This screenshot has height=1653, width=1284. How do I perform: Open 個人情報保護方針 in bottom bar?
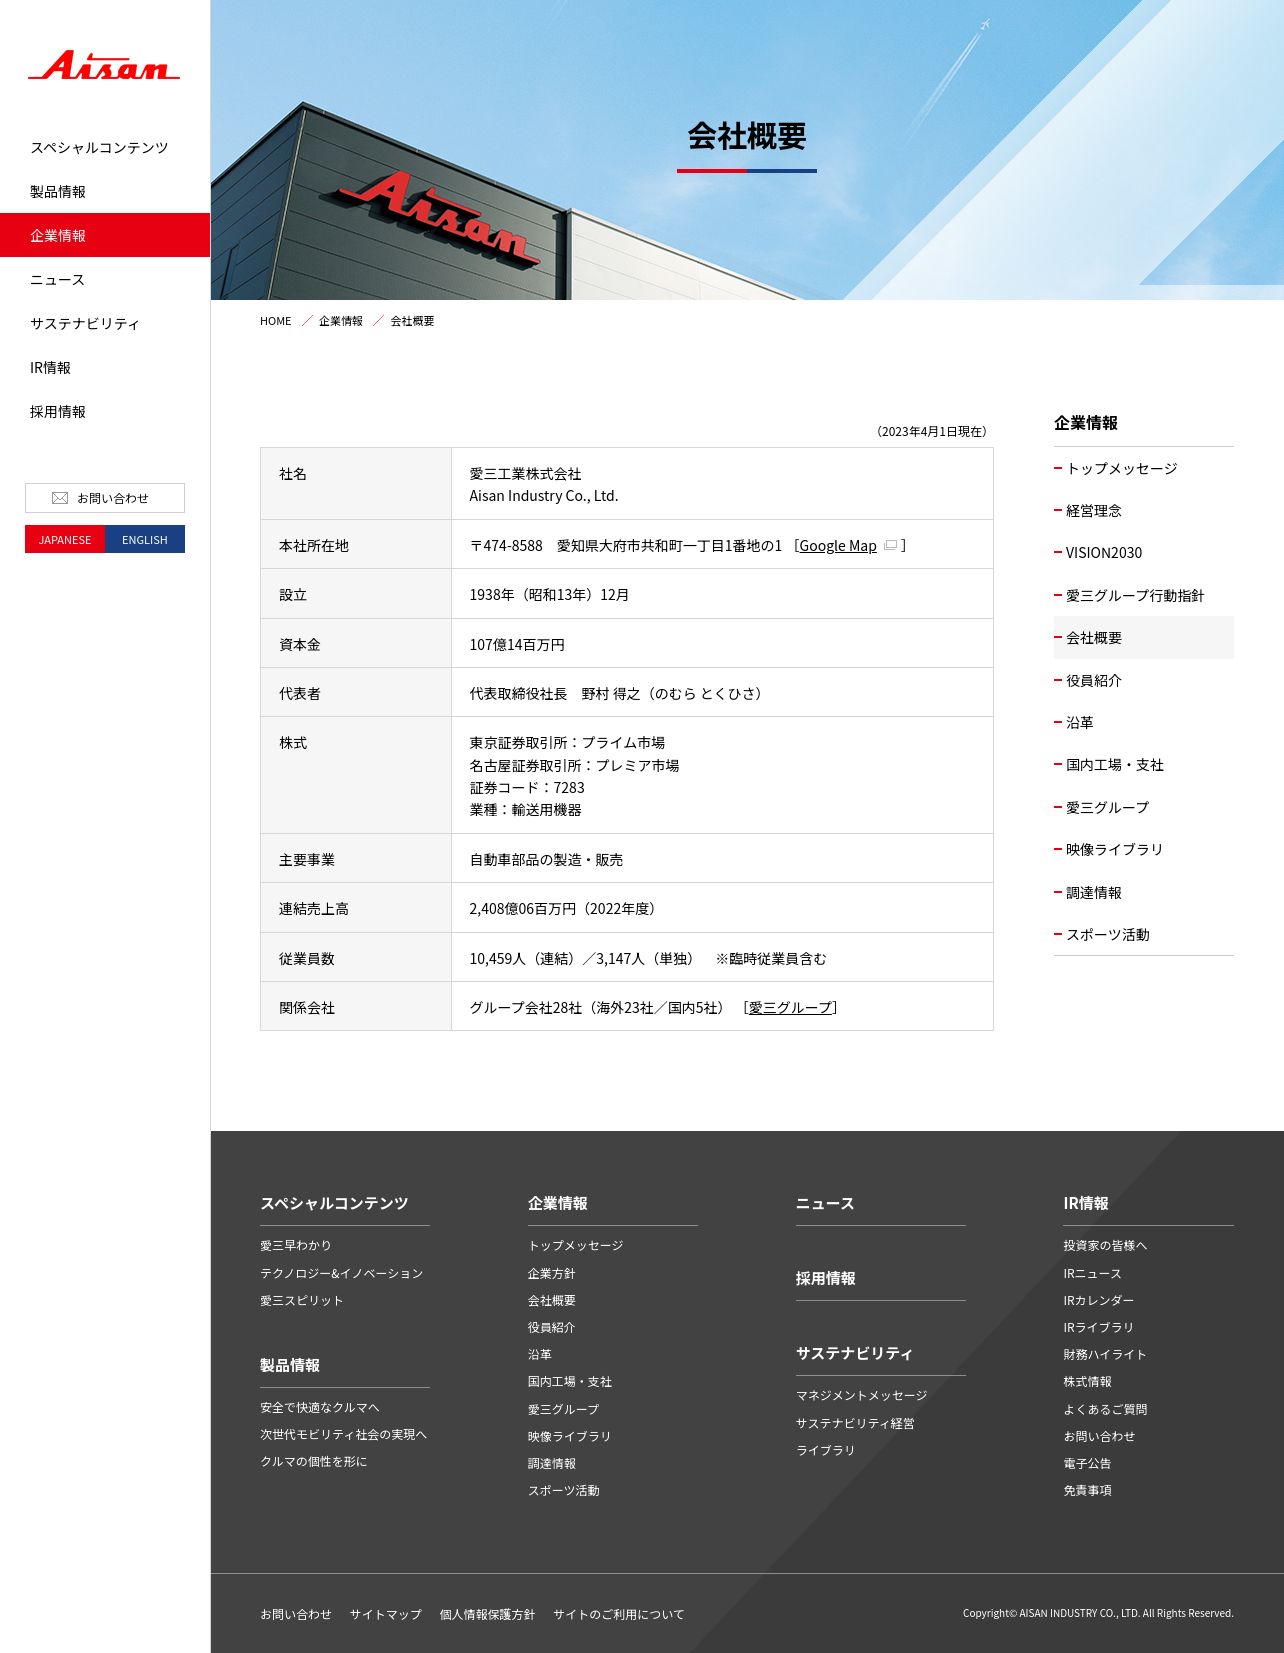(488, 1615)
